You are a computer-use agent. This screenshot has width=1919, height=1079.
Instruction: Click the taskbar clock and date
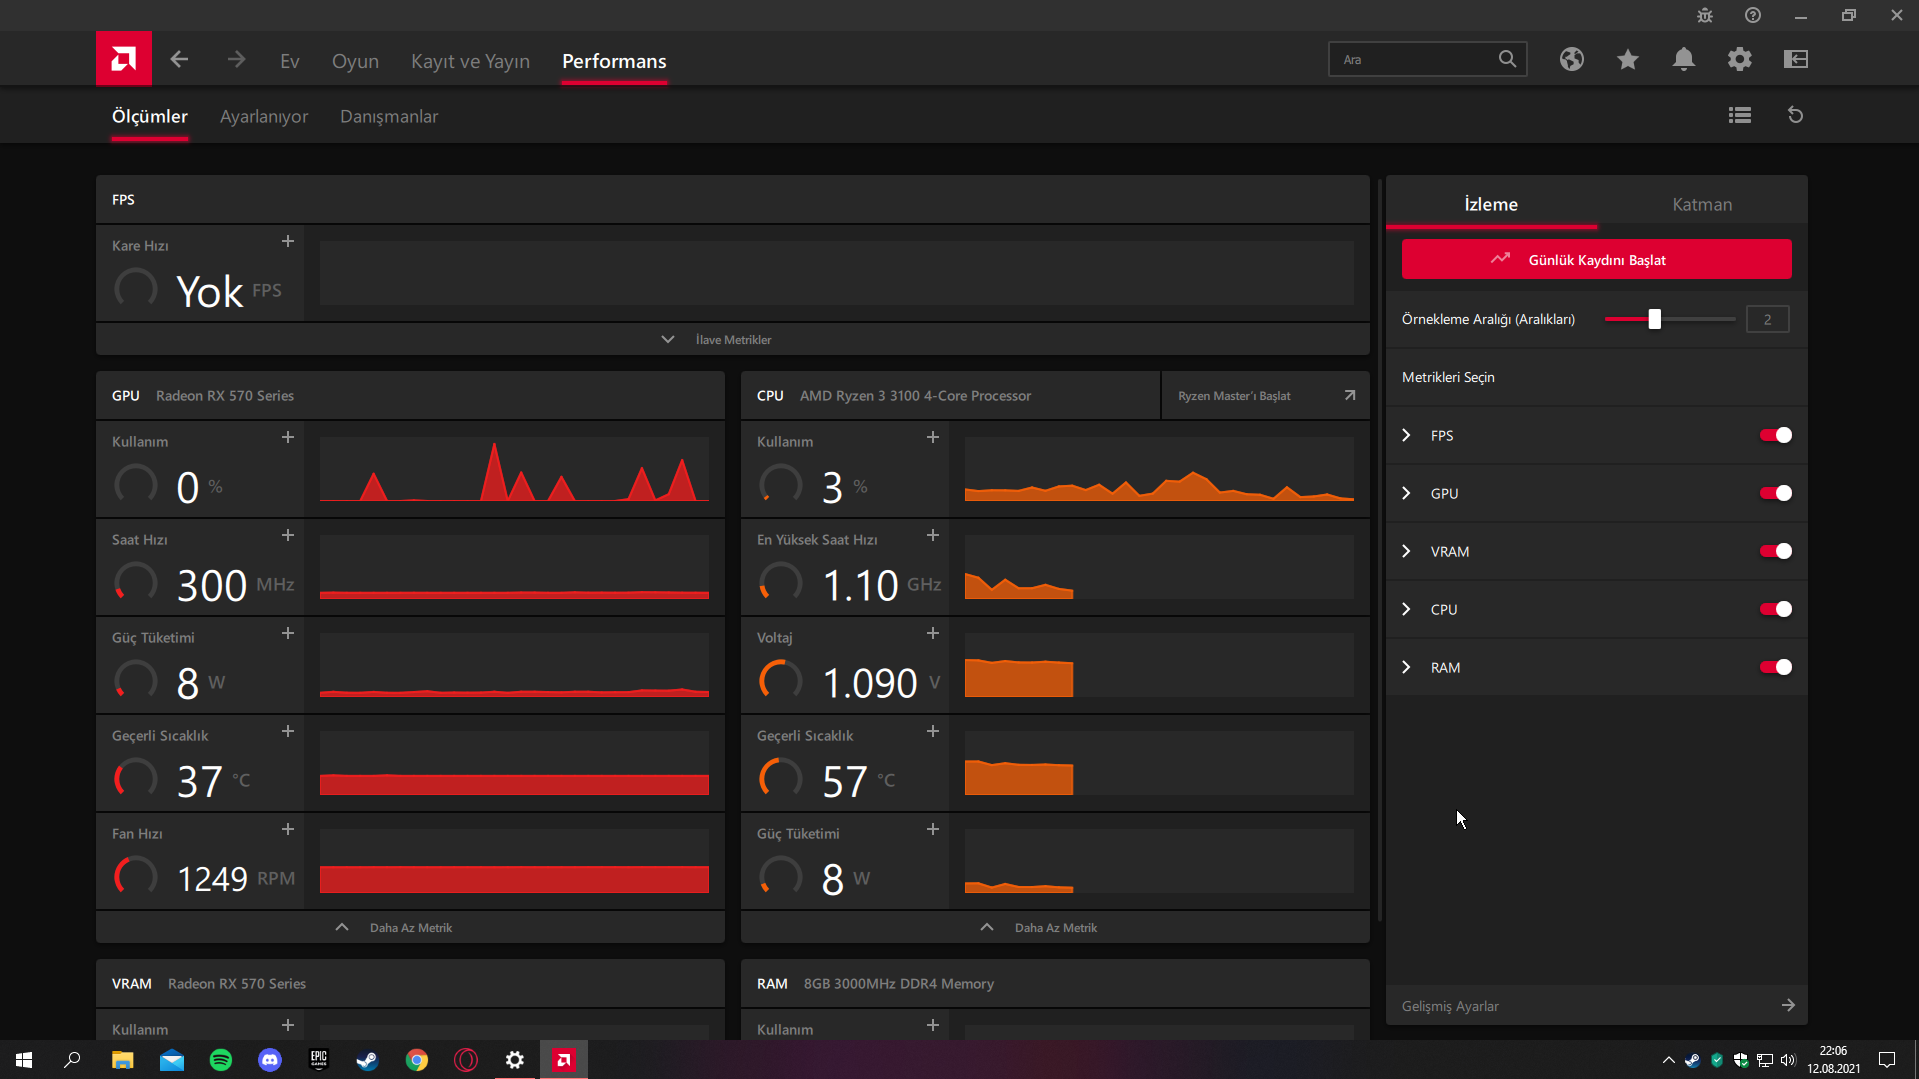pyautogui.click(x=1833, y=1060)
